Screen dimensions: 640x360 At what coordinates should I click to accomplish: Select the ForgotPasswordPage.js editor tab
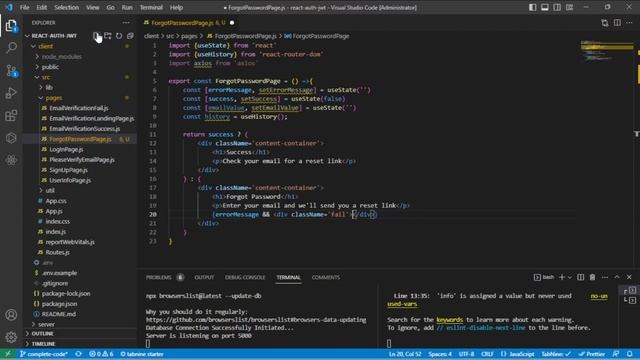pos(189,23)
